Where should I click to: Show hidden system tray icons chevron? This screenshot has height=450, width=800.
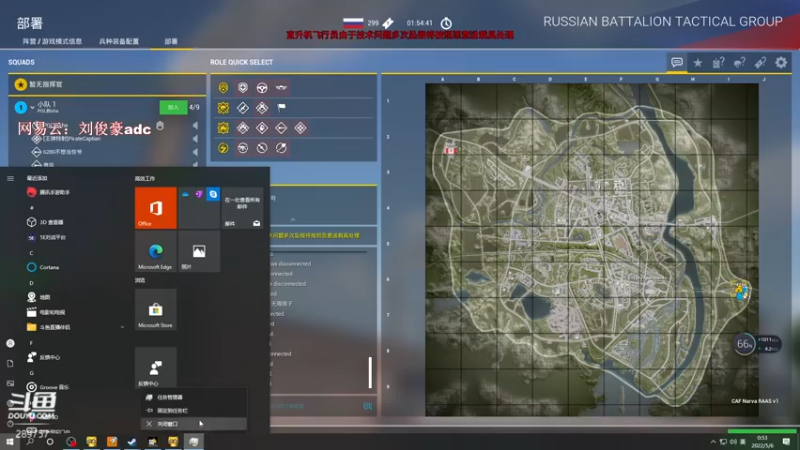coord(713,442)
